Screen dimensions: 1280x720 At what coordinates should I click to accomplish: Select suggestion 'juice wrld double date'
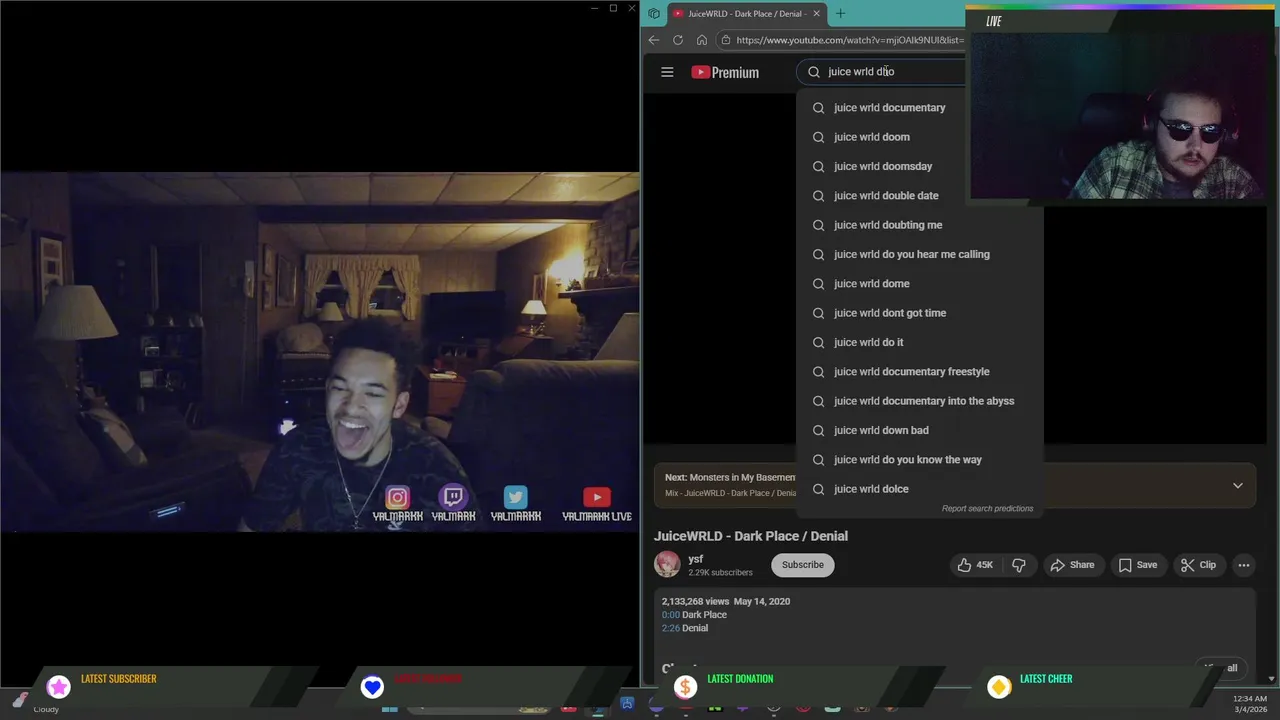coord(920,196)
